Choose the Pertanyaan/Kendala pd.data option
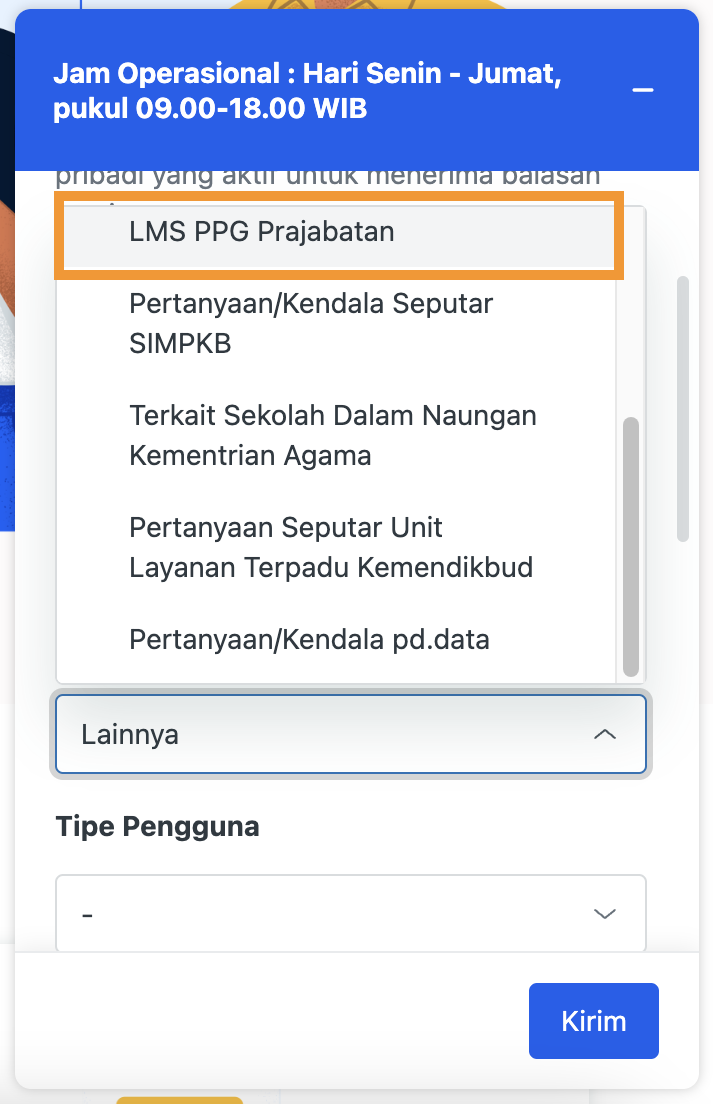Screen dimensions: 713x1104 tap(309, 639)
